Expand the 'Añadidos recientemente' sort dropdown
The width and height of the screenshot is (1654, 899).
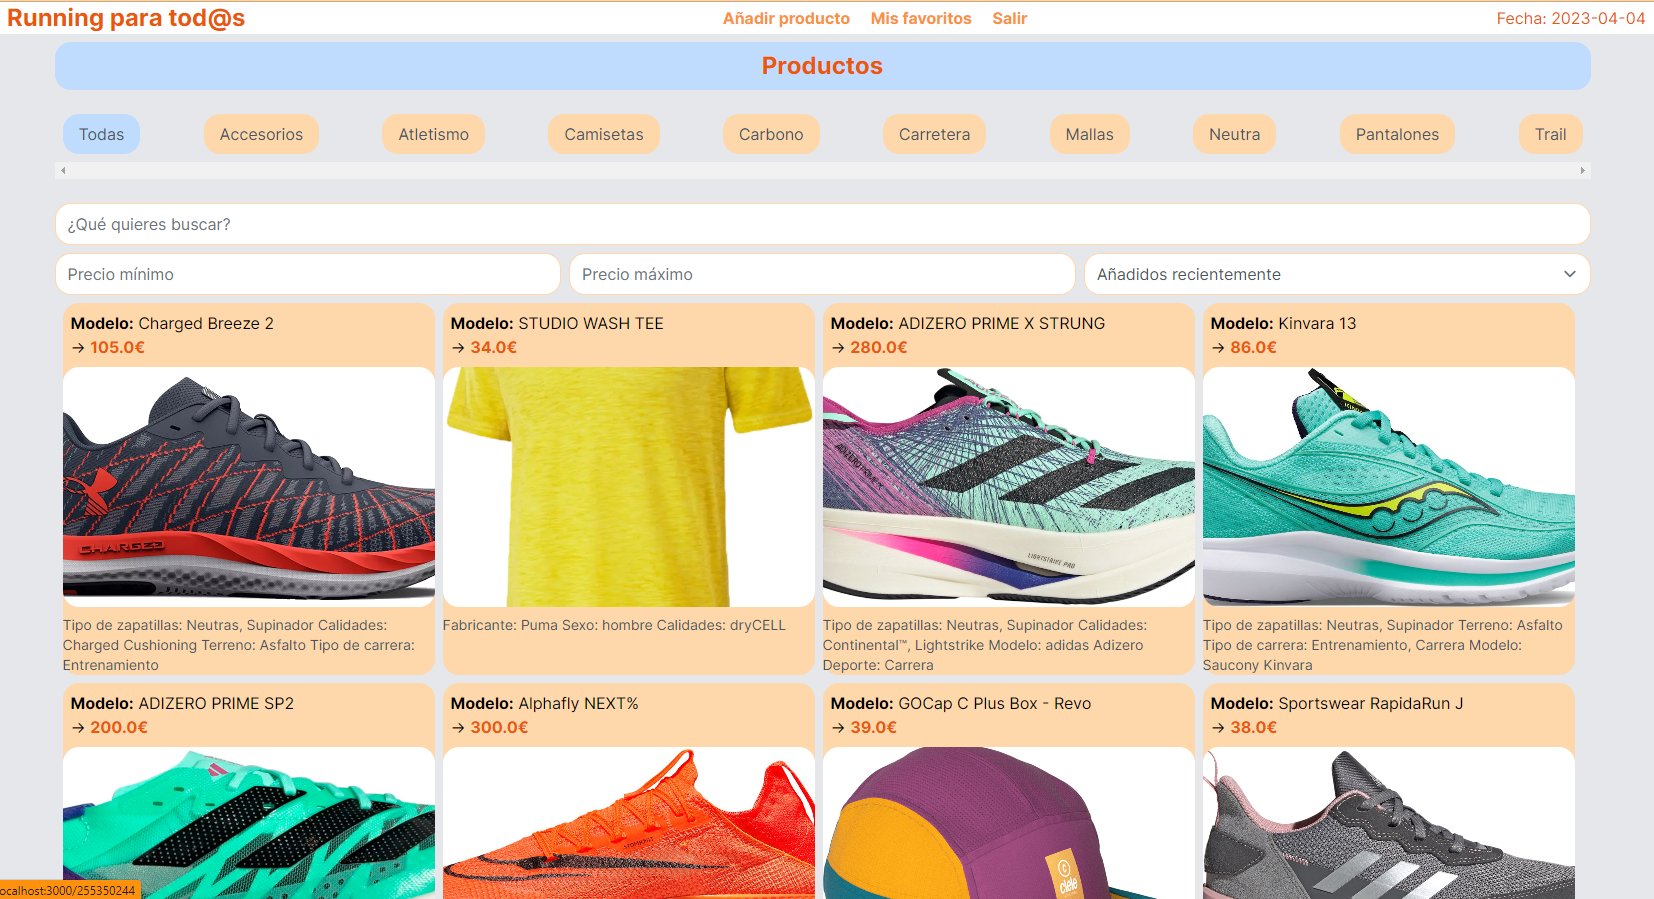point(1336,274)
